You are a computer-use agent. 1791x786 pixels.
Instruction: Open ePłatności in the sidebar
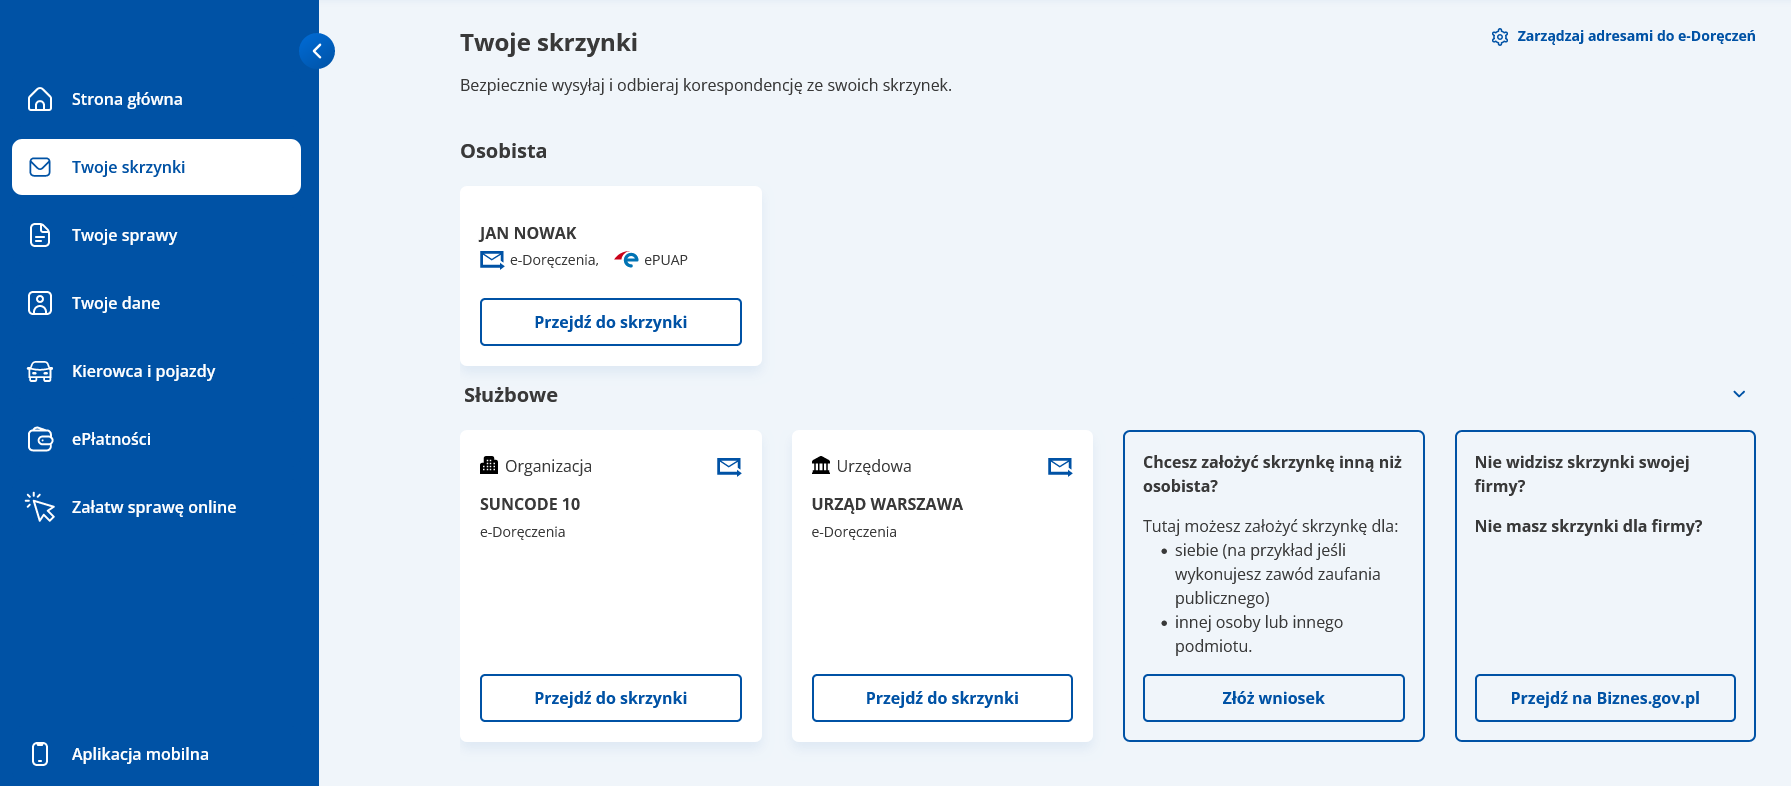[x=156, y=439]
